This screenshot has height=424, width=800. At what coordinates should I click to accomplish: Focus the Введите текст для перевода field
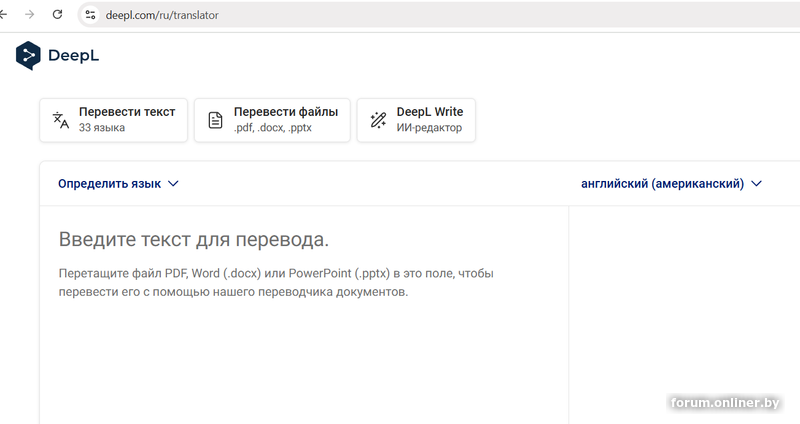193,240
